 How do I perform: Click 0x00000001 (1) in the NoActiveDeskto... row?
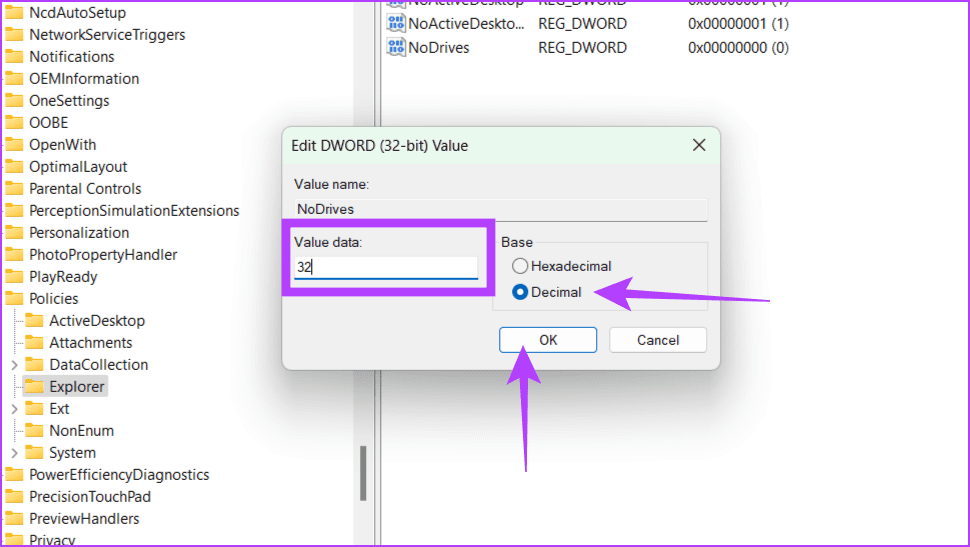(738, 24)
